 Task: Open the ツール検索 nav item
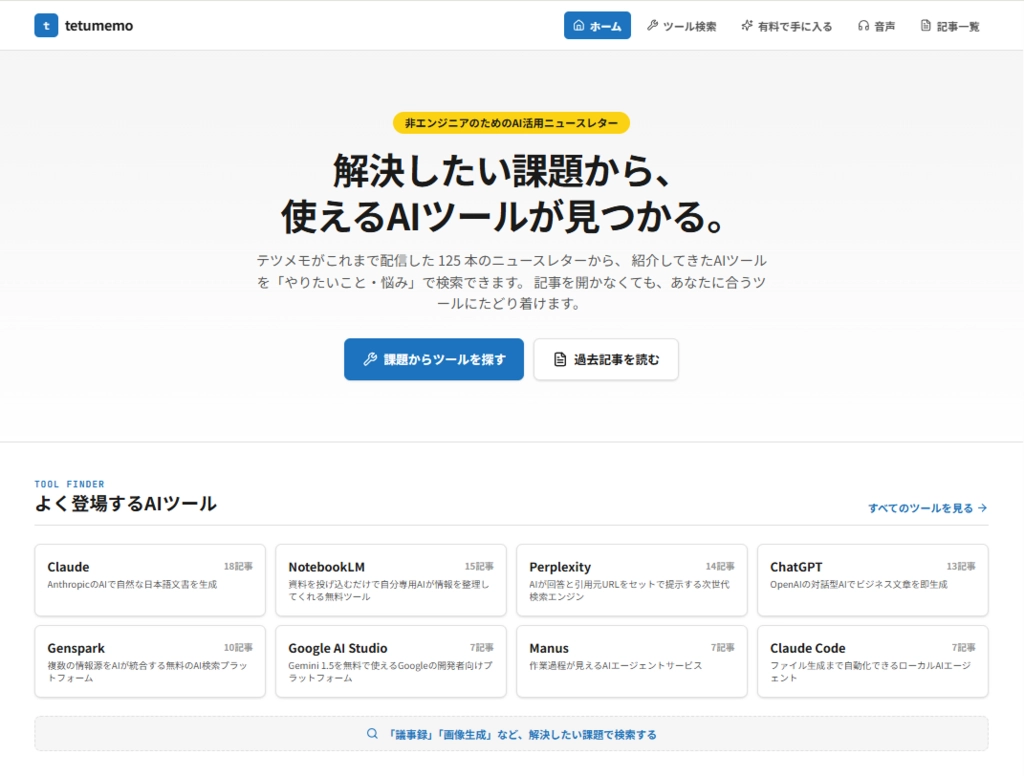point(682,26)
